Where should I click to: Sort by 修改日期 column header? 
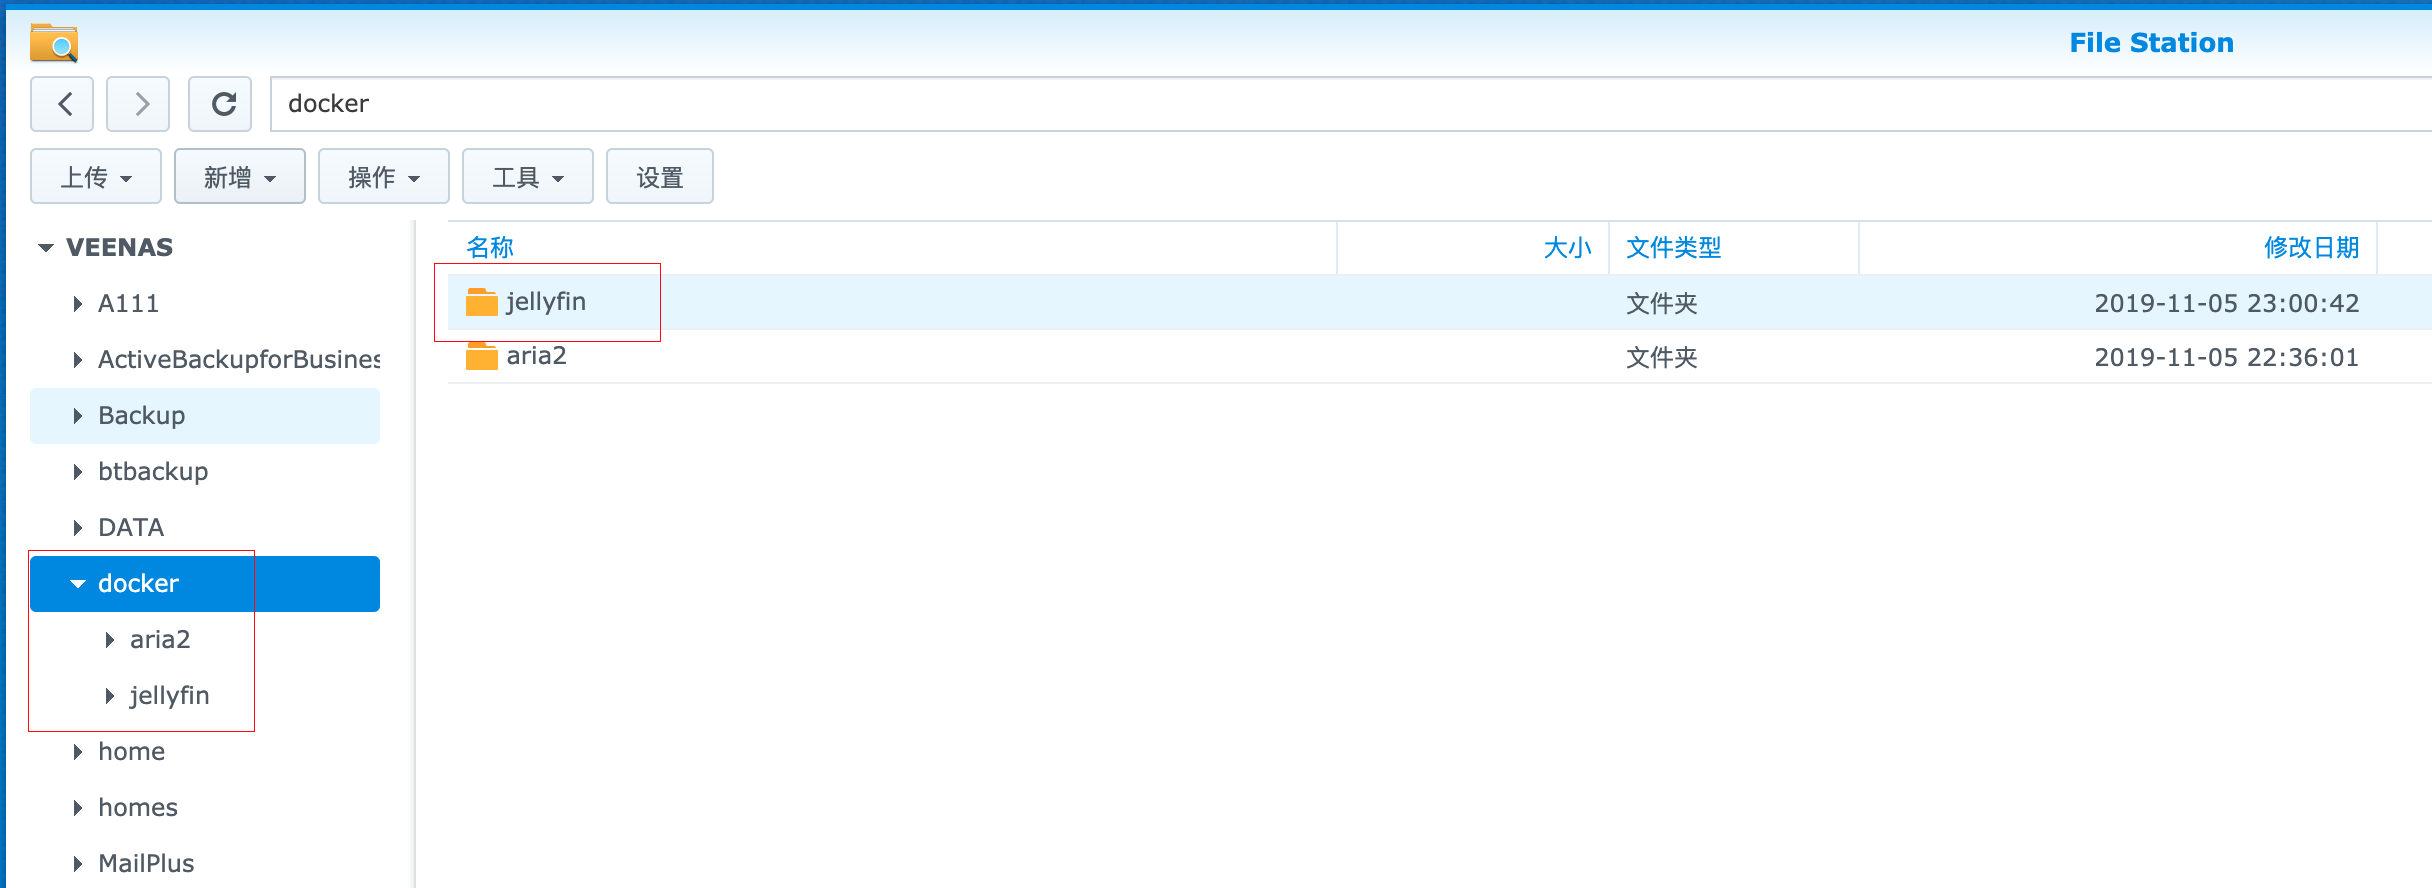[2311, 248]
